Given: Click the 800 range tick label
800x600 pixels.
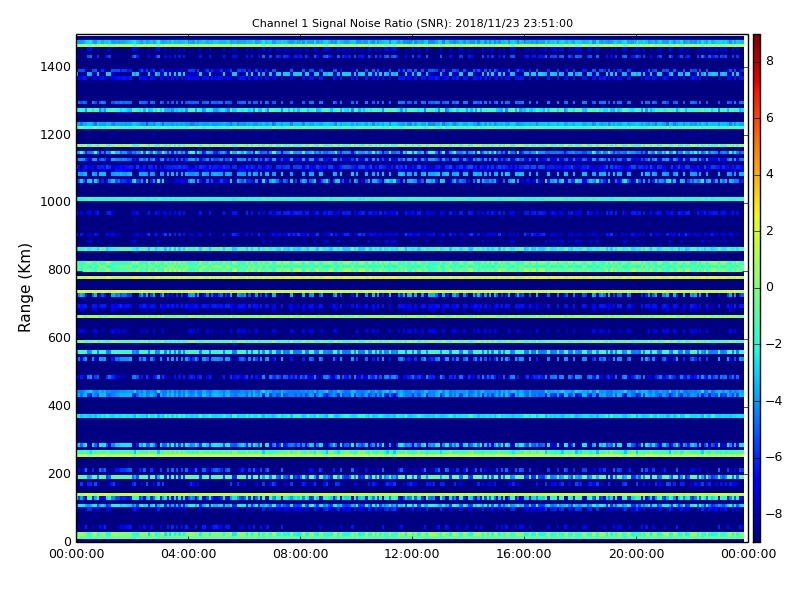Looking at the screenshot, I should pyautogui.click(x=59, y=270).
